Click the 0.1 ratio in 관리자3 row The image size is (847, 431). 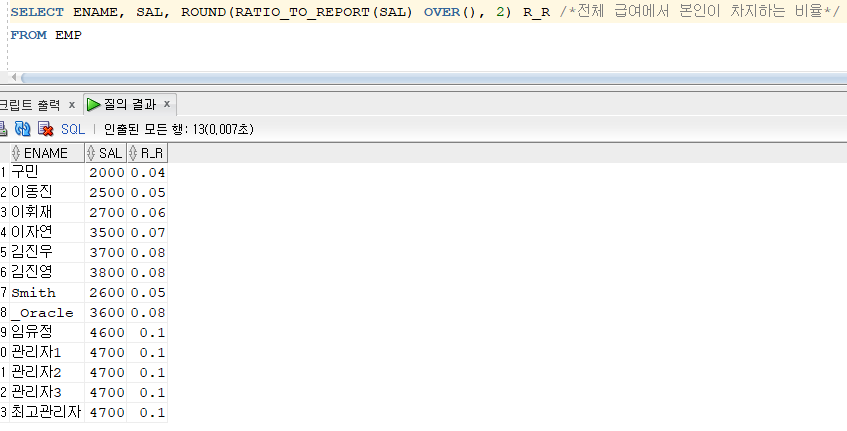tap(152, 393)
